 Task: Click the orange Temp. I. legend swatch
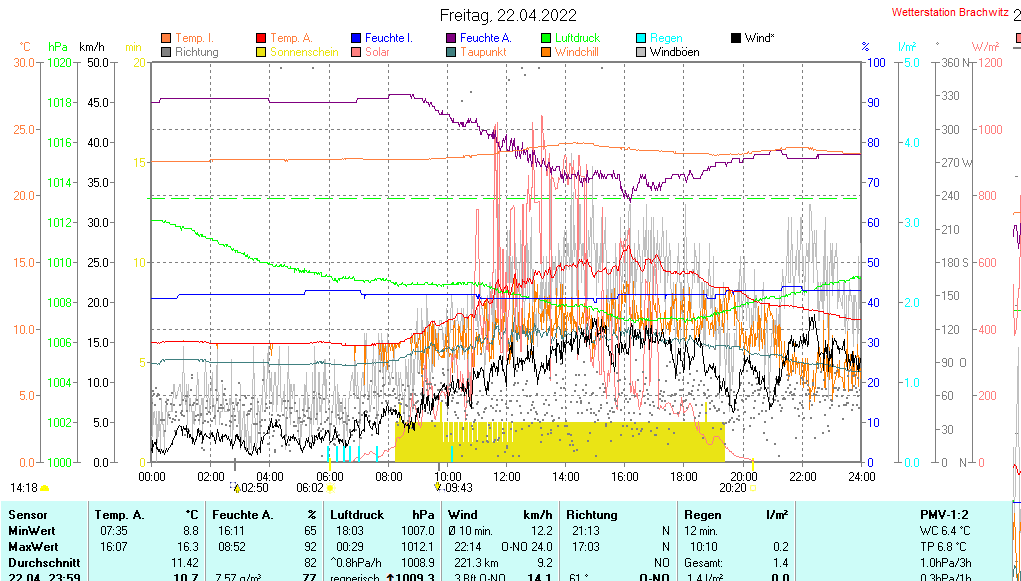(166, 38)
